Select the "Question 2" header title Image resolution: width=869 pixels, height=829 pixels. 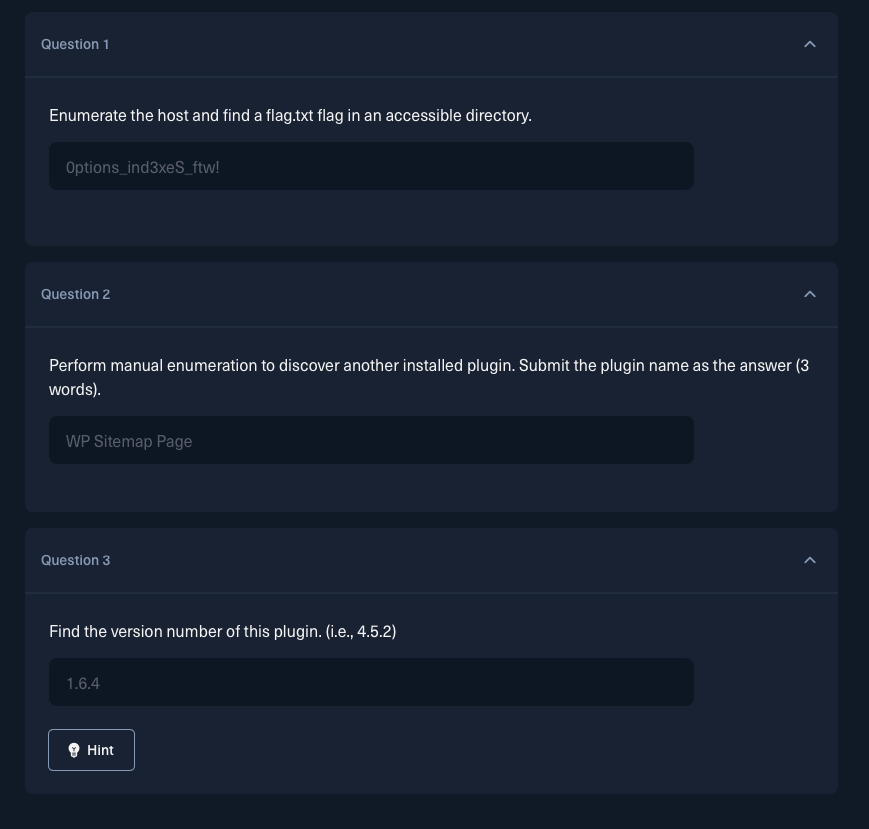pyautogui.click(x=75, y=294)
